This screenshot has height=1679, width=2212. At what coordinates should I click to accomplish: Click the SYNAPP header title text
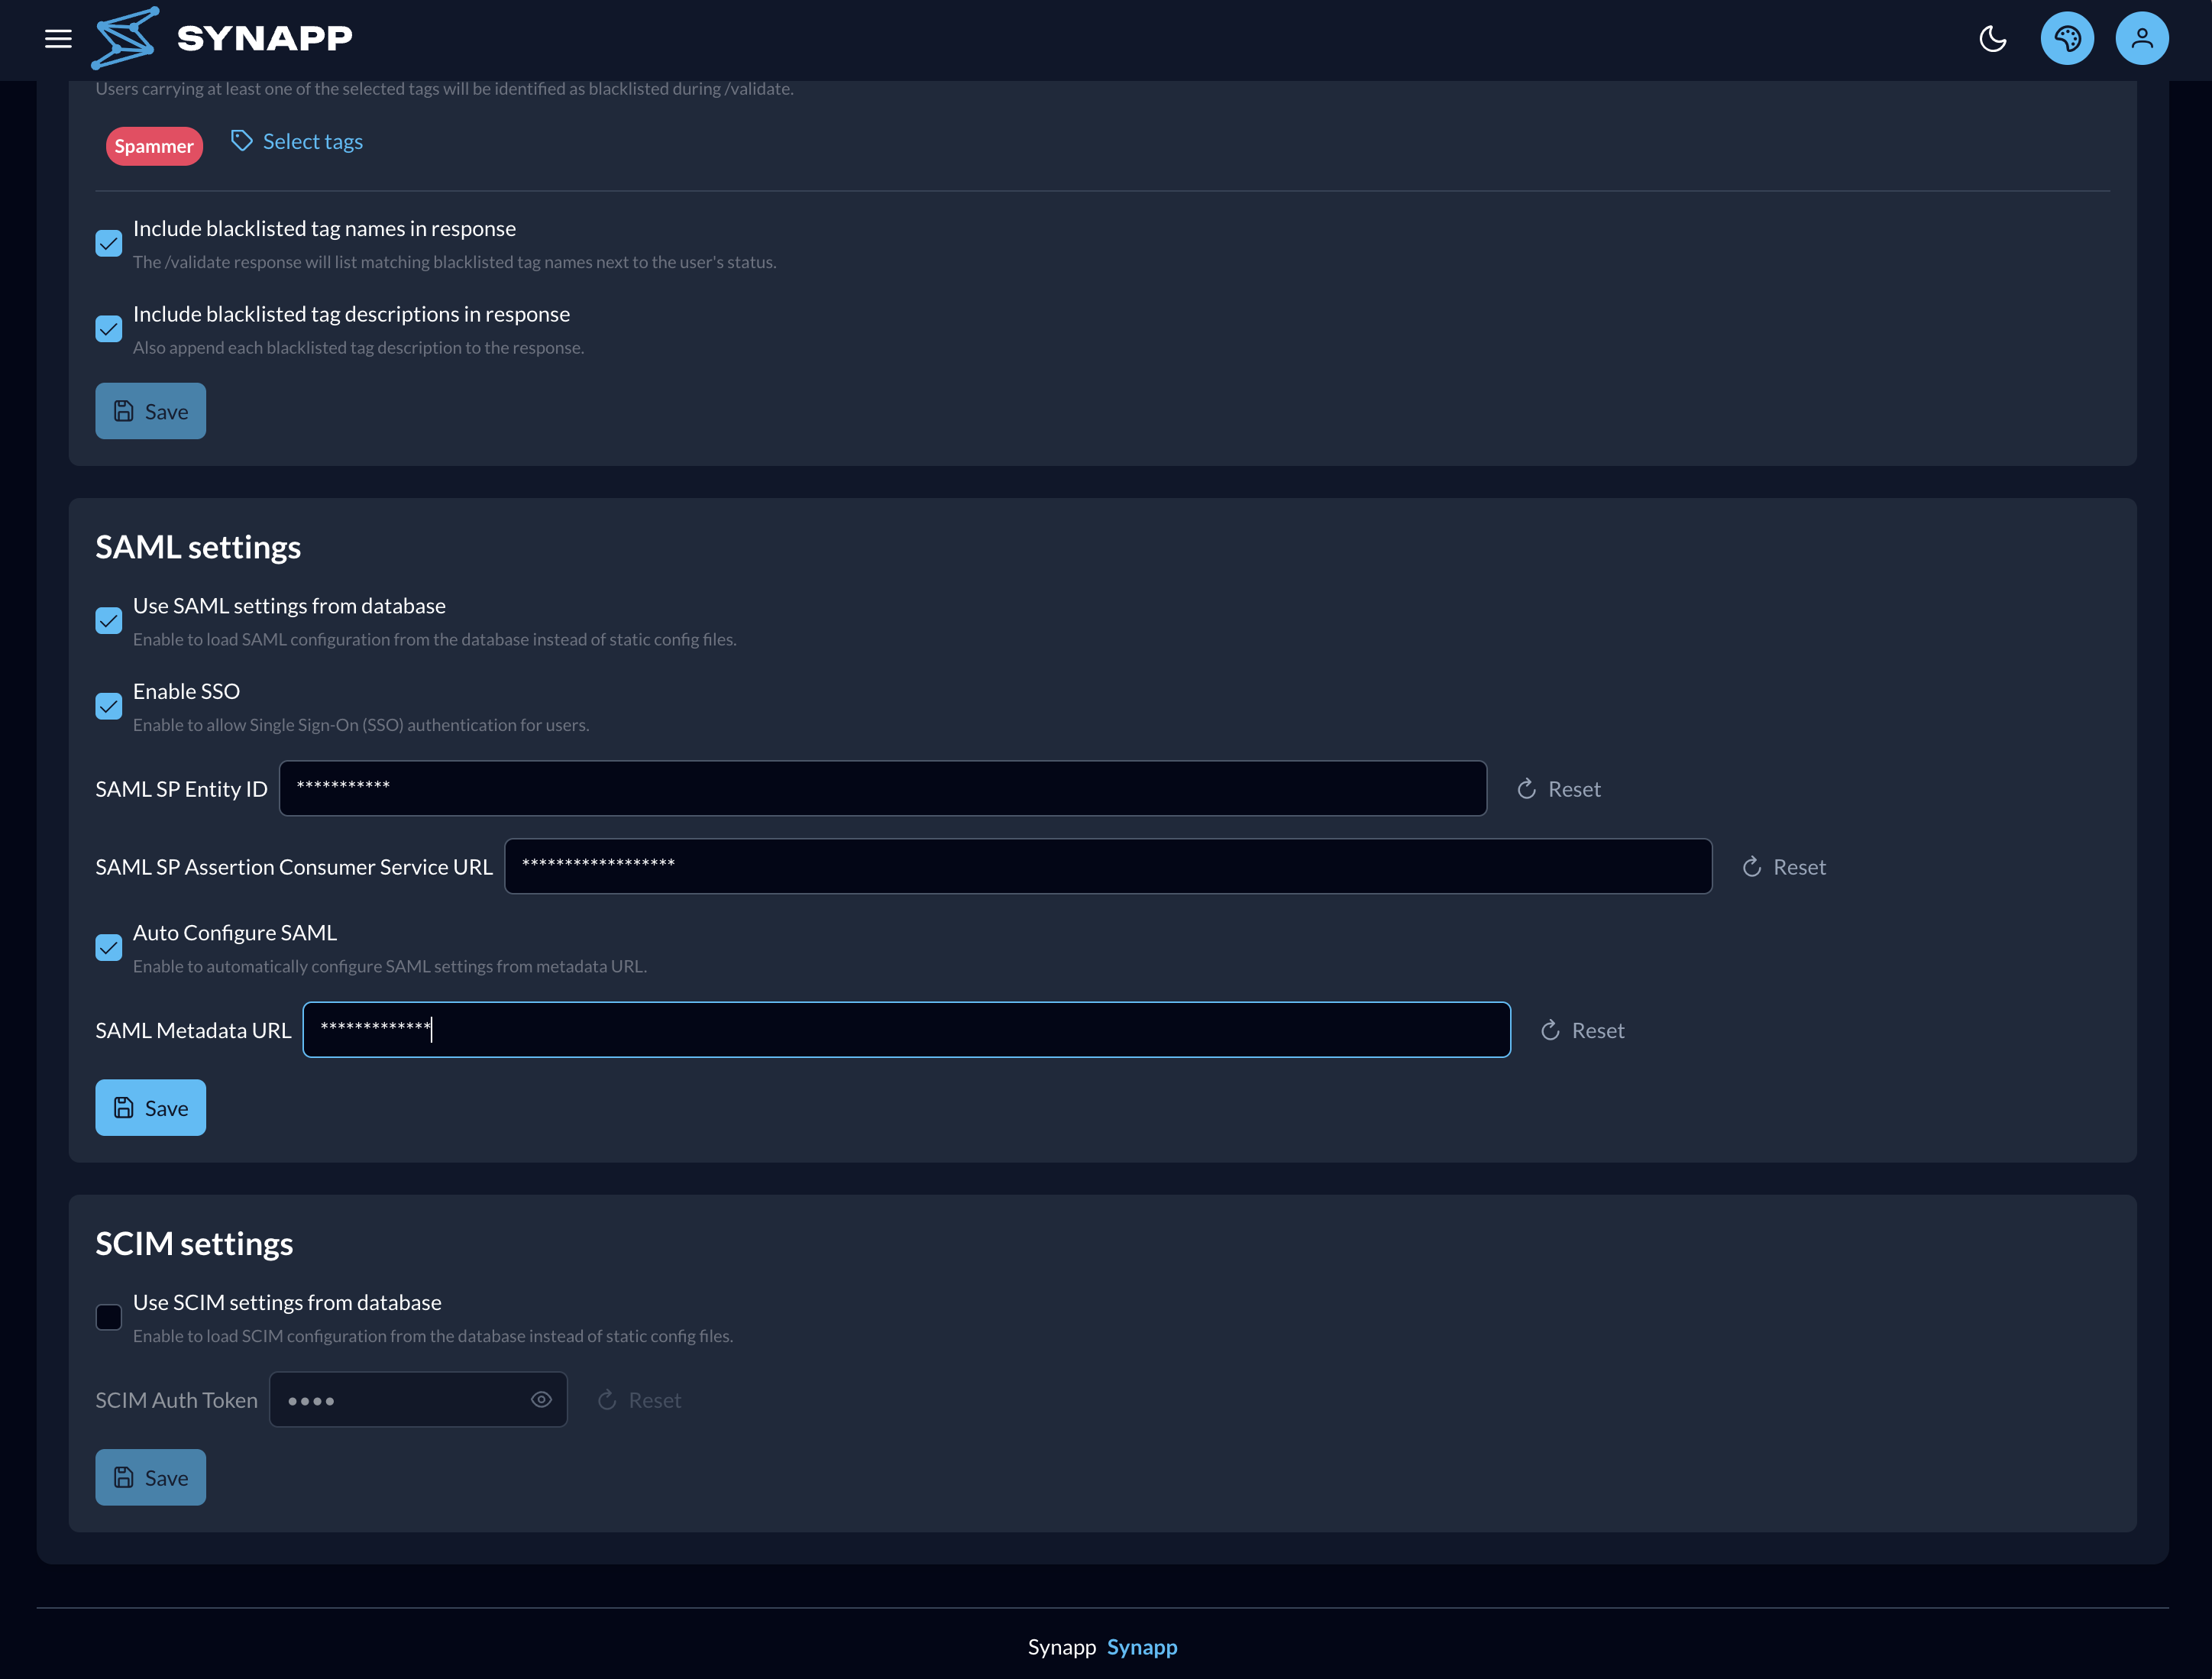(x=265, y=38)
